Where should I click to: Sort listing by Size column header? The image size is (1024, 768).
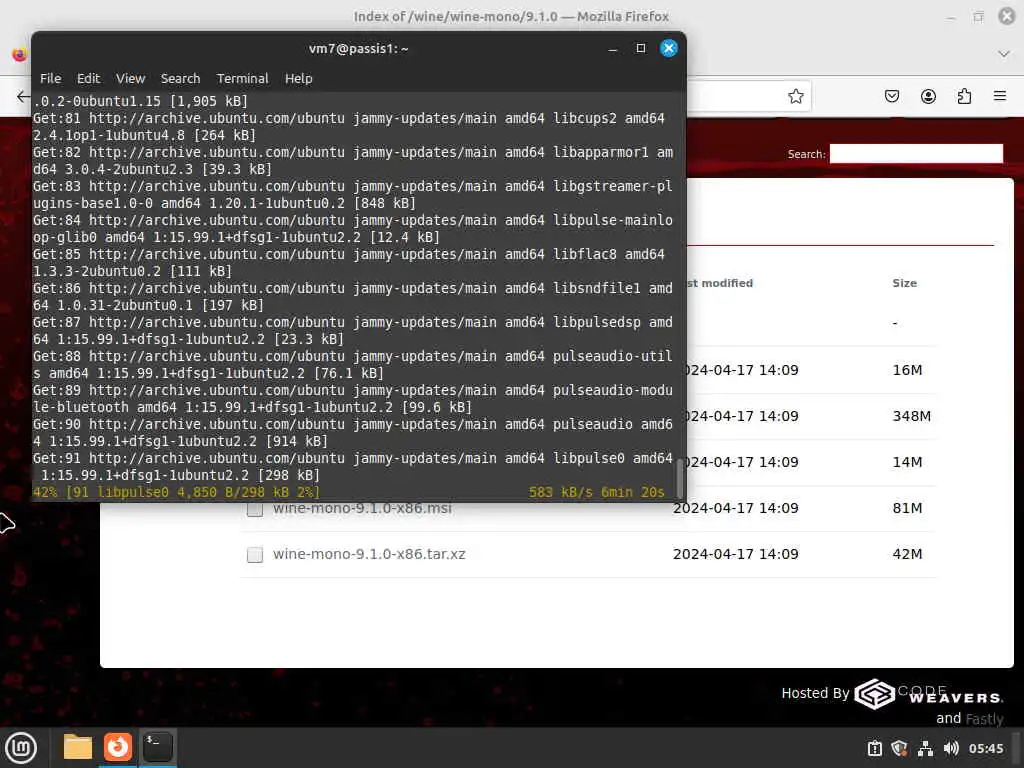click(x=904, y=283)
